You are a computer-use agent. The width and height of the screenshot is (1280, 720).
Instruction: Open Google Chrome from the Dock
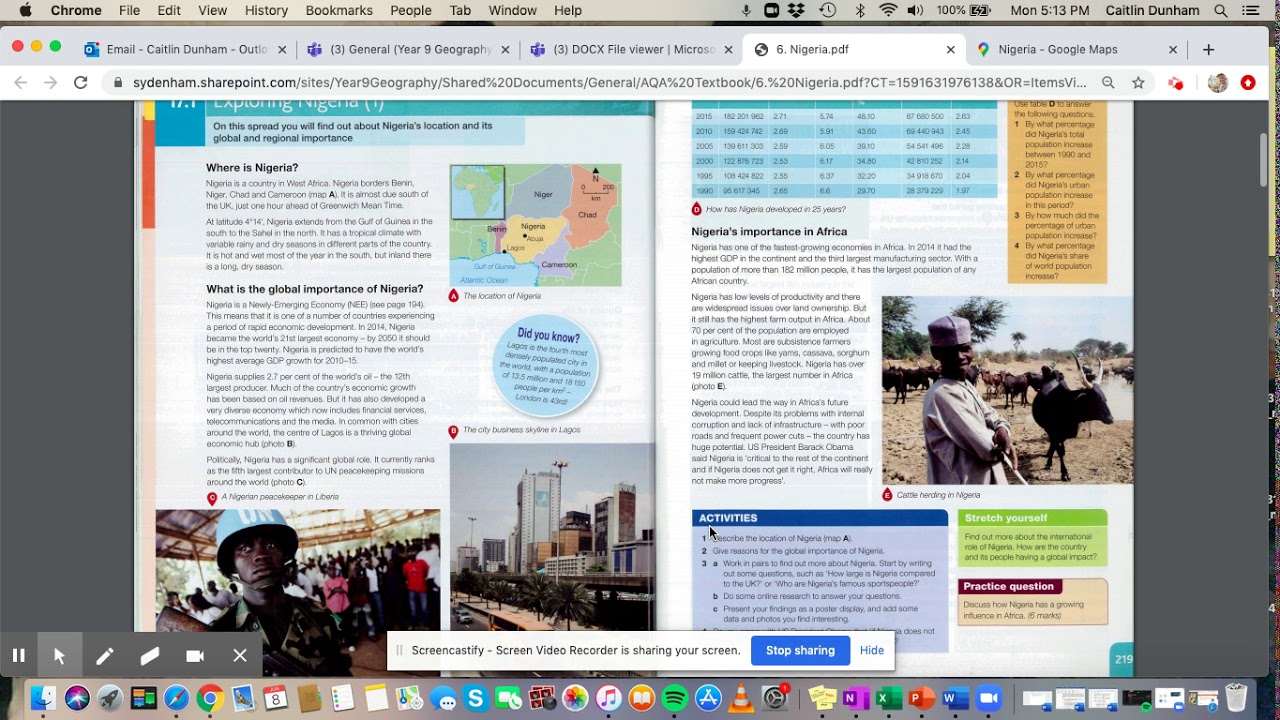(x=209, y=698)
